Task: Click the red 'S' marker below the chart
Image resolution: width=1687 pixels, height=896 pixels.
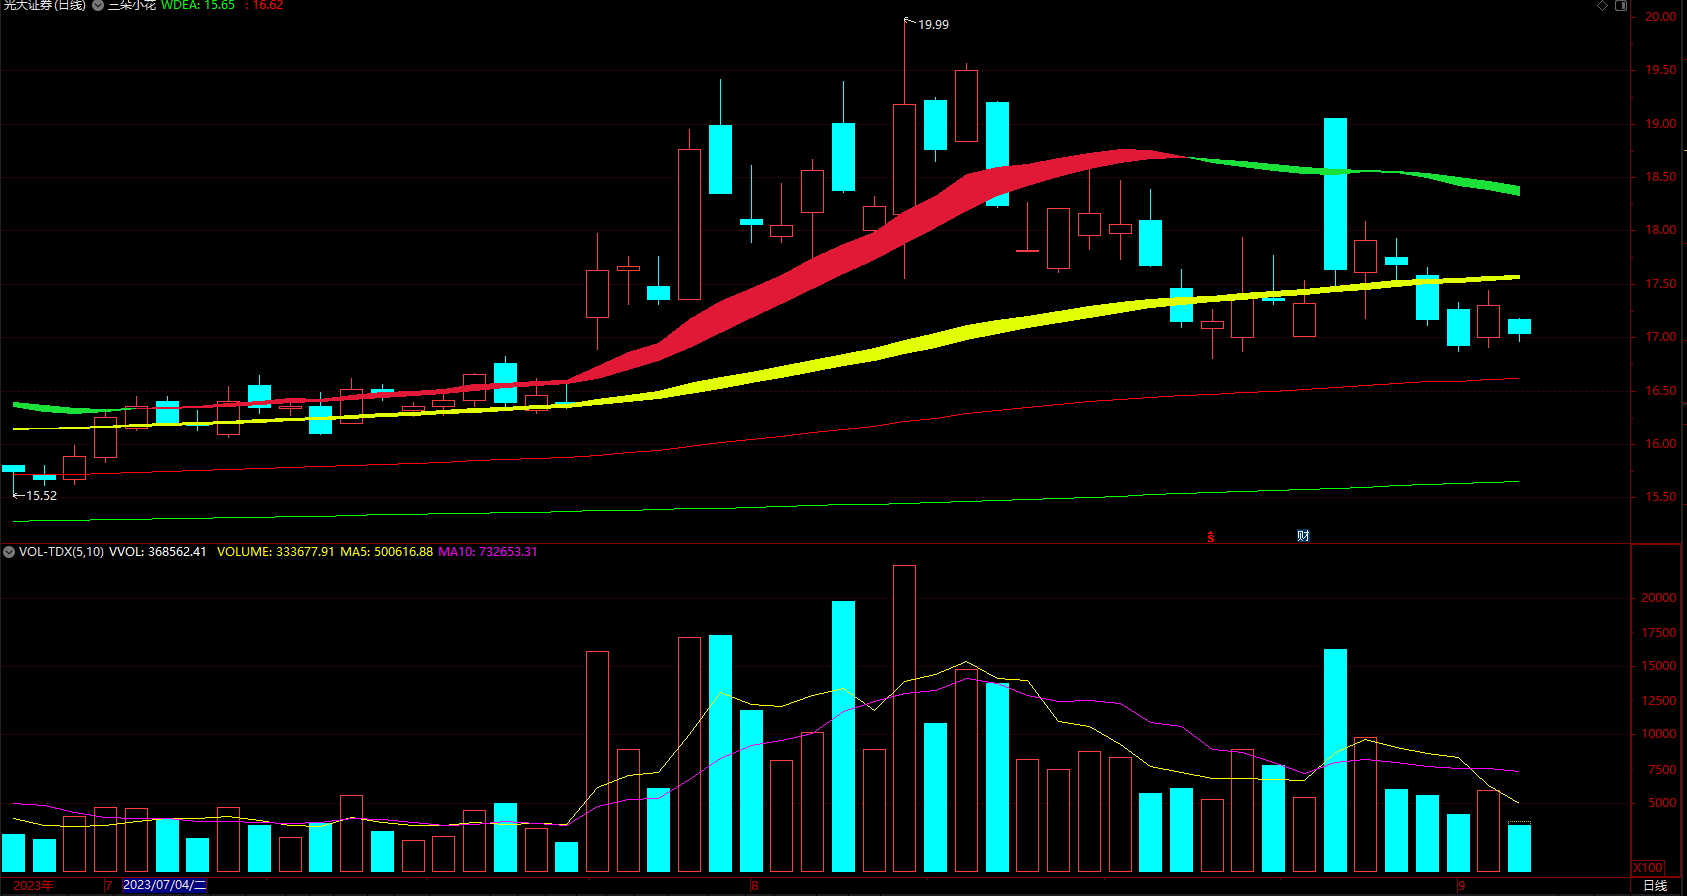Action: 1211,537
